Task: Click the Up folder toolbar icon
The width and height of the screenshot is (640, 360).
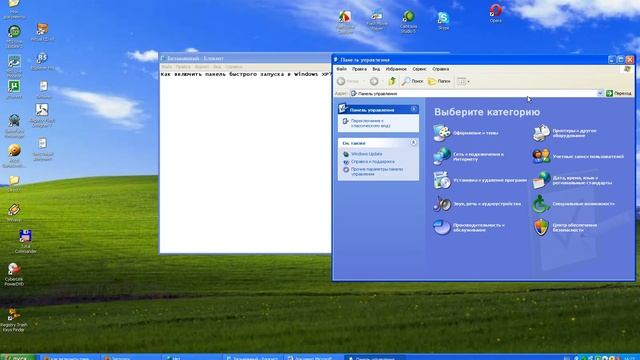Action: (392, 81)
